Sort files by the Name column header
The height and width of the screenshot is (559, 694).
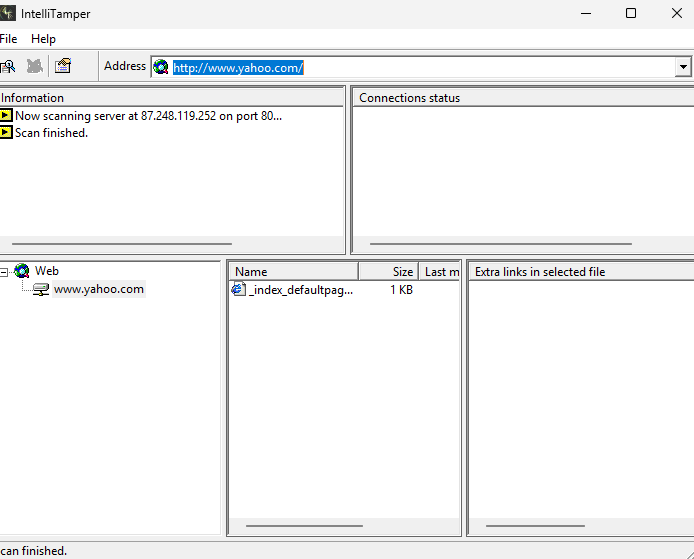tap(293, 272)
